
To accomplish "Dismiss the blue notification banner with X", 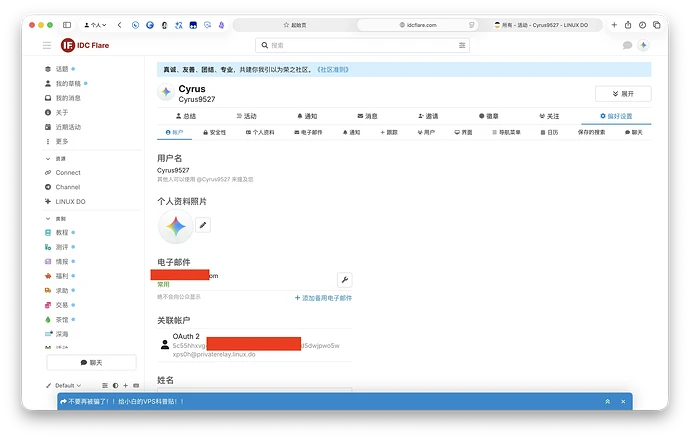I will click(623, 401).
